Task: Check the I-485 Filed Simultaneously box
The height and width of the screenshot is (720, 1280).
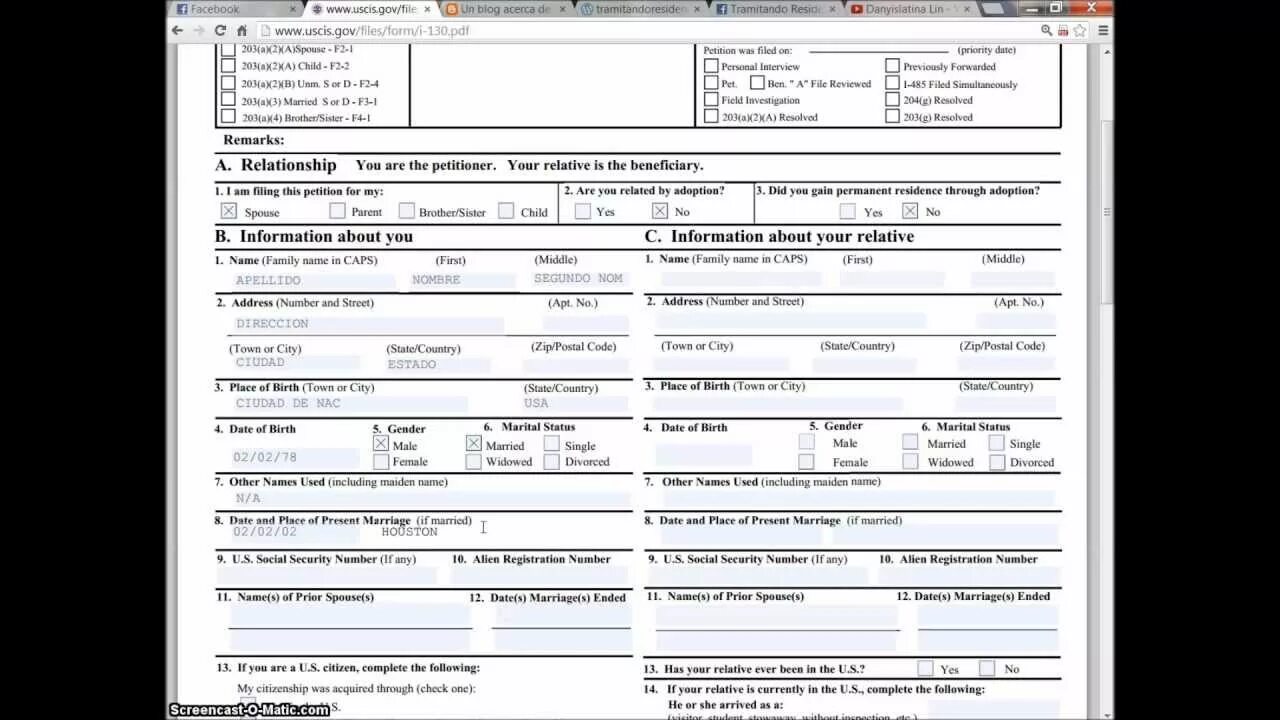Action: pos(892,83)
